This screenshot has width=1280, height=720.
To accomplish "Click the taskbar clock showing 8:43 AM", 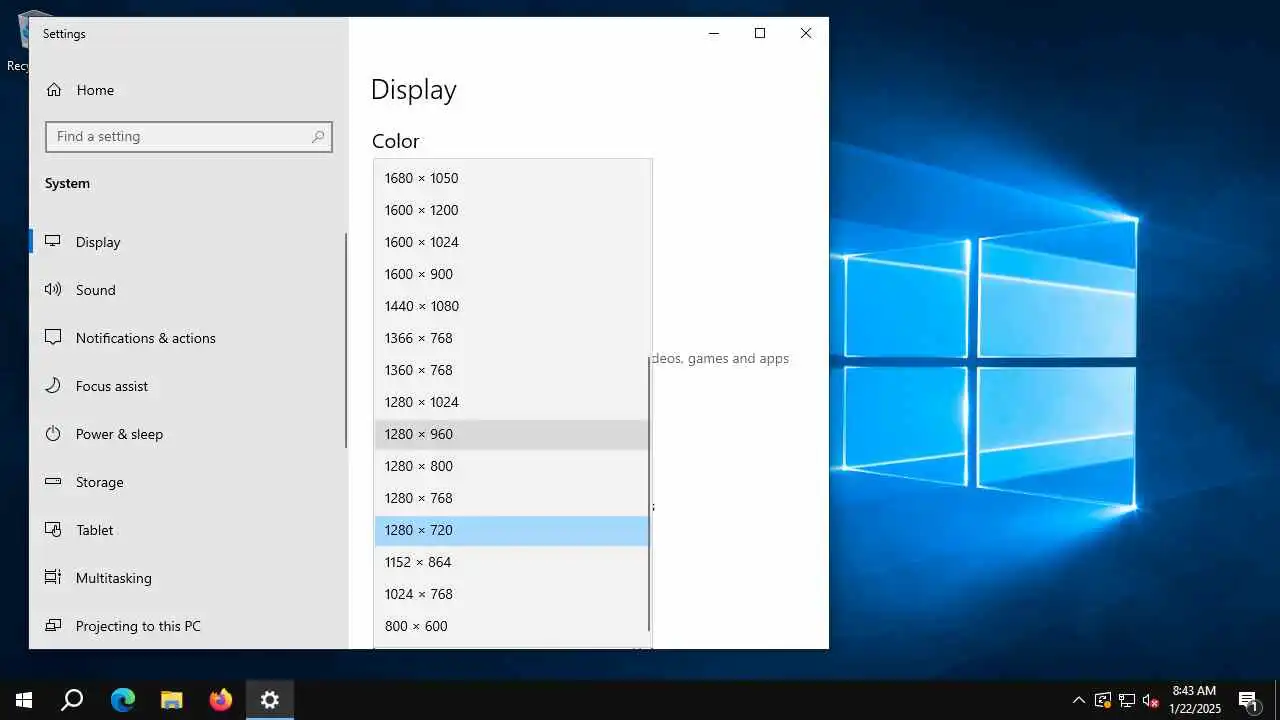I will (1195, 700).
